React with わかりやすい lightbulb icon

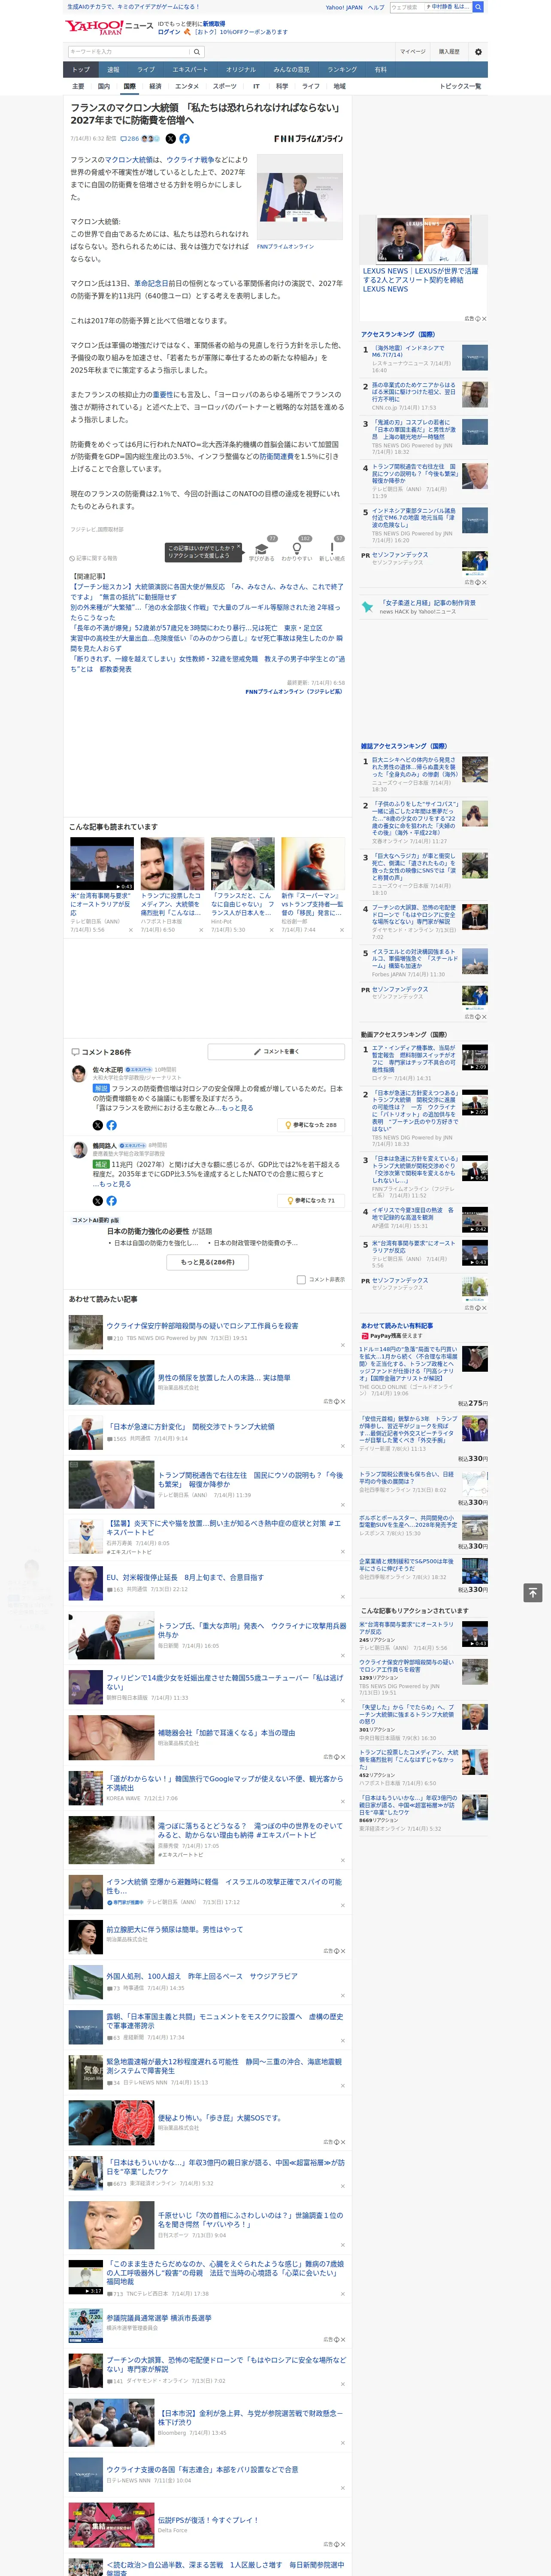coord(297,549)
